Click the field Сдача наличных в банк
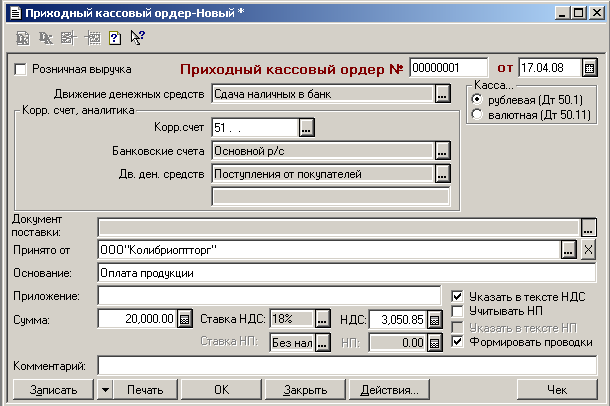Image resolution: width=610 pixels, height=406 pixels. [x=323, y=94]
